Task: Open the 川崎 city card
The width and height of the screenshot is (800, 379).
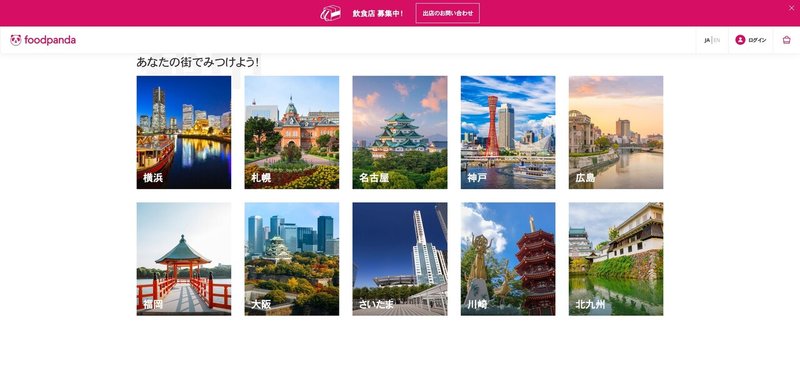Action: click(x=508, y=259)
